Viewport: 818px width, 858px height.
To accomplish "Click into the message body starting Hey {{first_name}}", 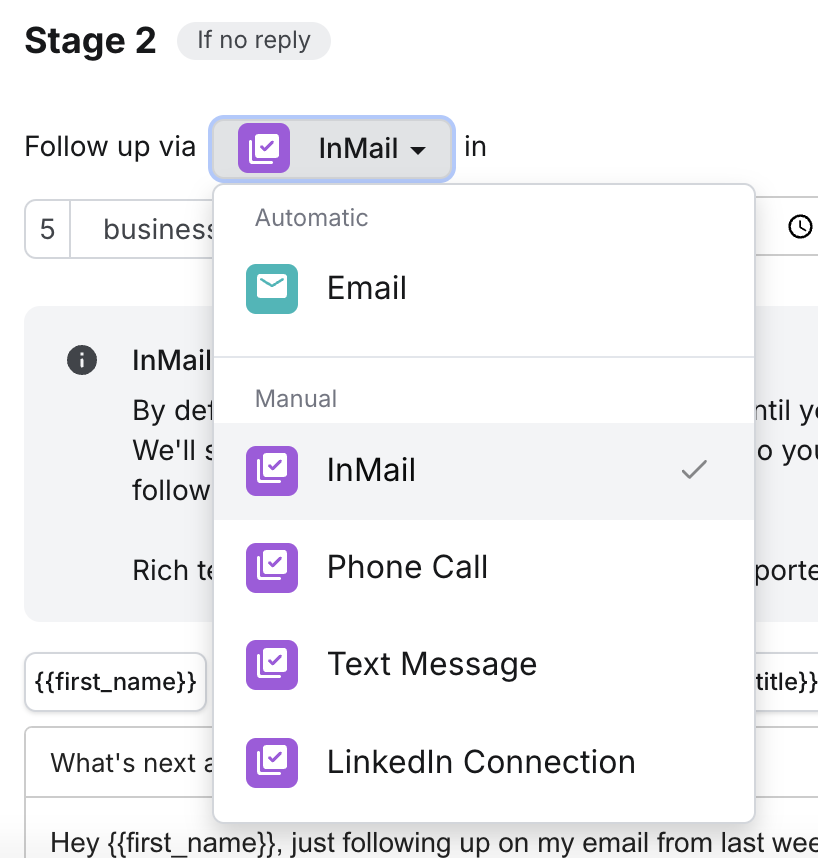I will (421, 842).
